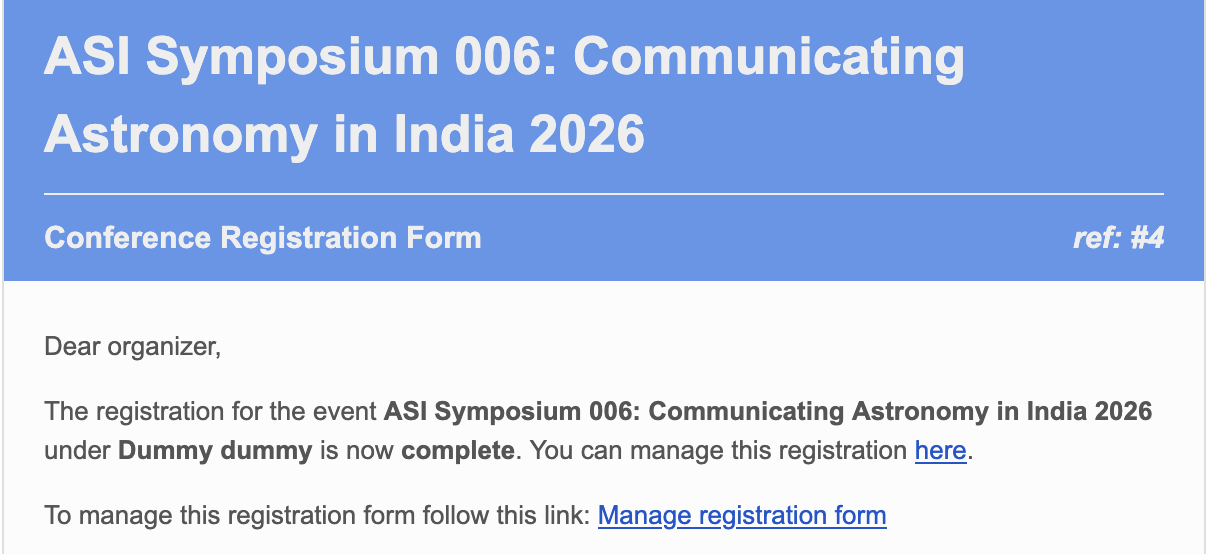Screen dimensions: 1206x554
Task: Click the "Dear organizer," greeting line
Action: tap(132, 347)
